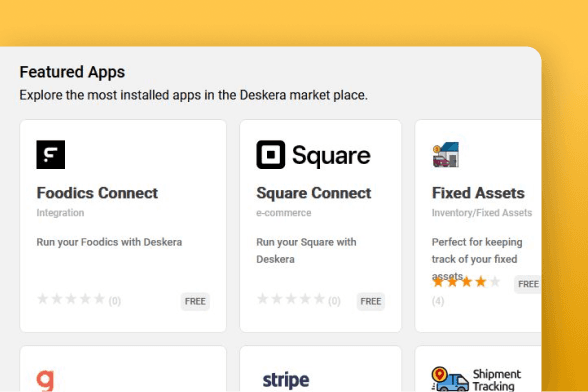Click FREE badge on Fixed Assets card

[x=528, y=284]
